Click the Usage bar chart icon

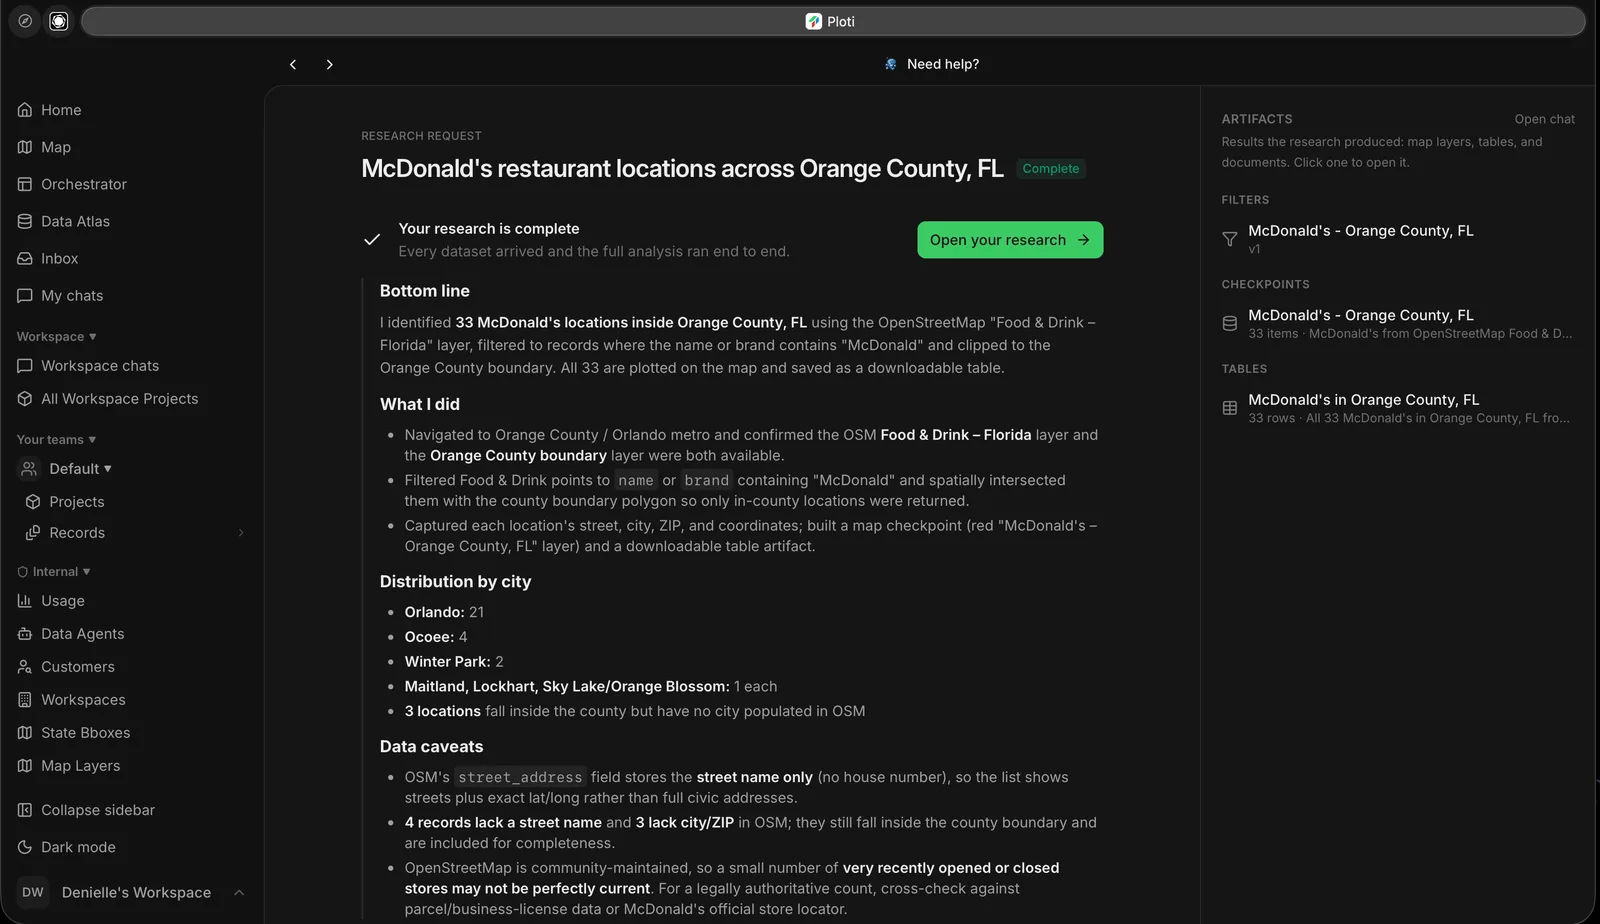click(x=25, y=601)
